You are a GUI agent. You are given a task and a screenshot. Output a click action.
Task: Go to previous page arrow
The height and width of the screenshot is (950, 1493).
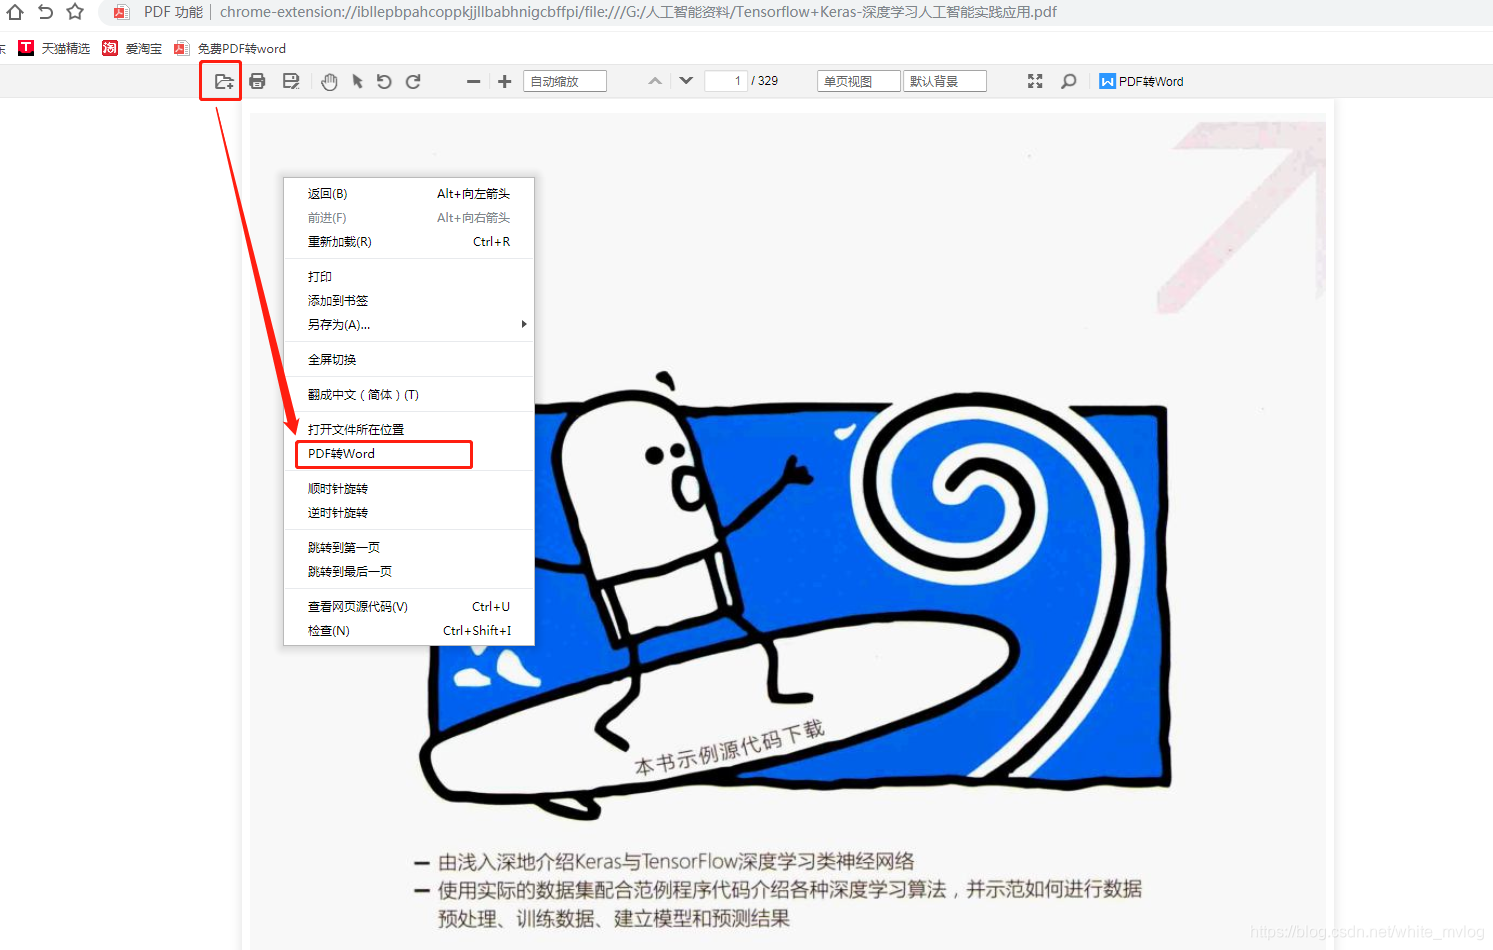[x=655, y=81]
